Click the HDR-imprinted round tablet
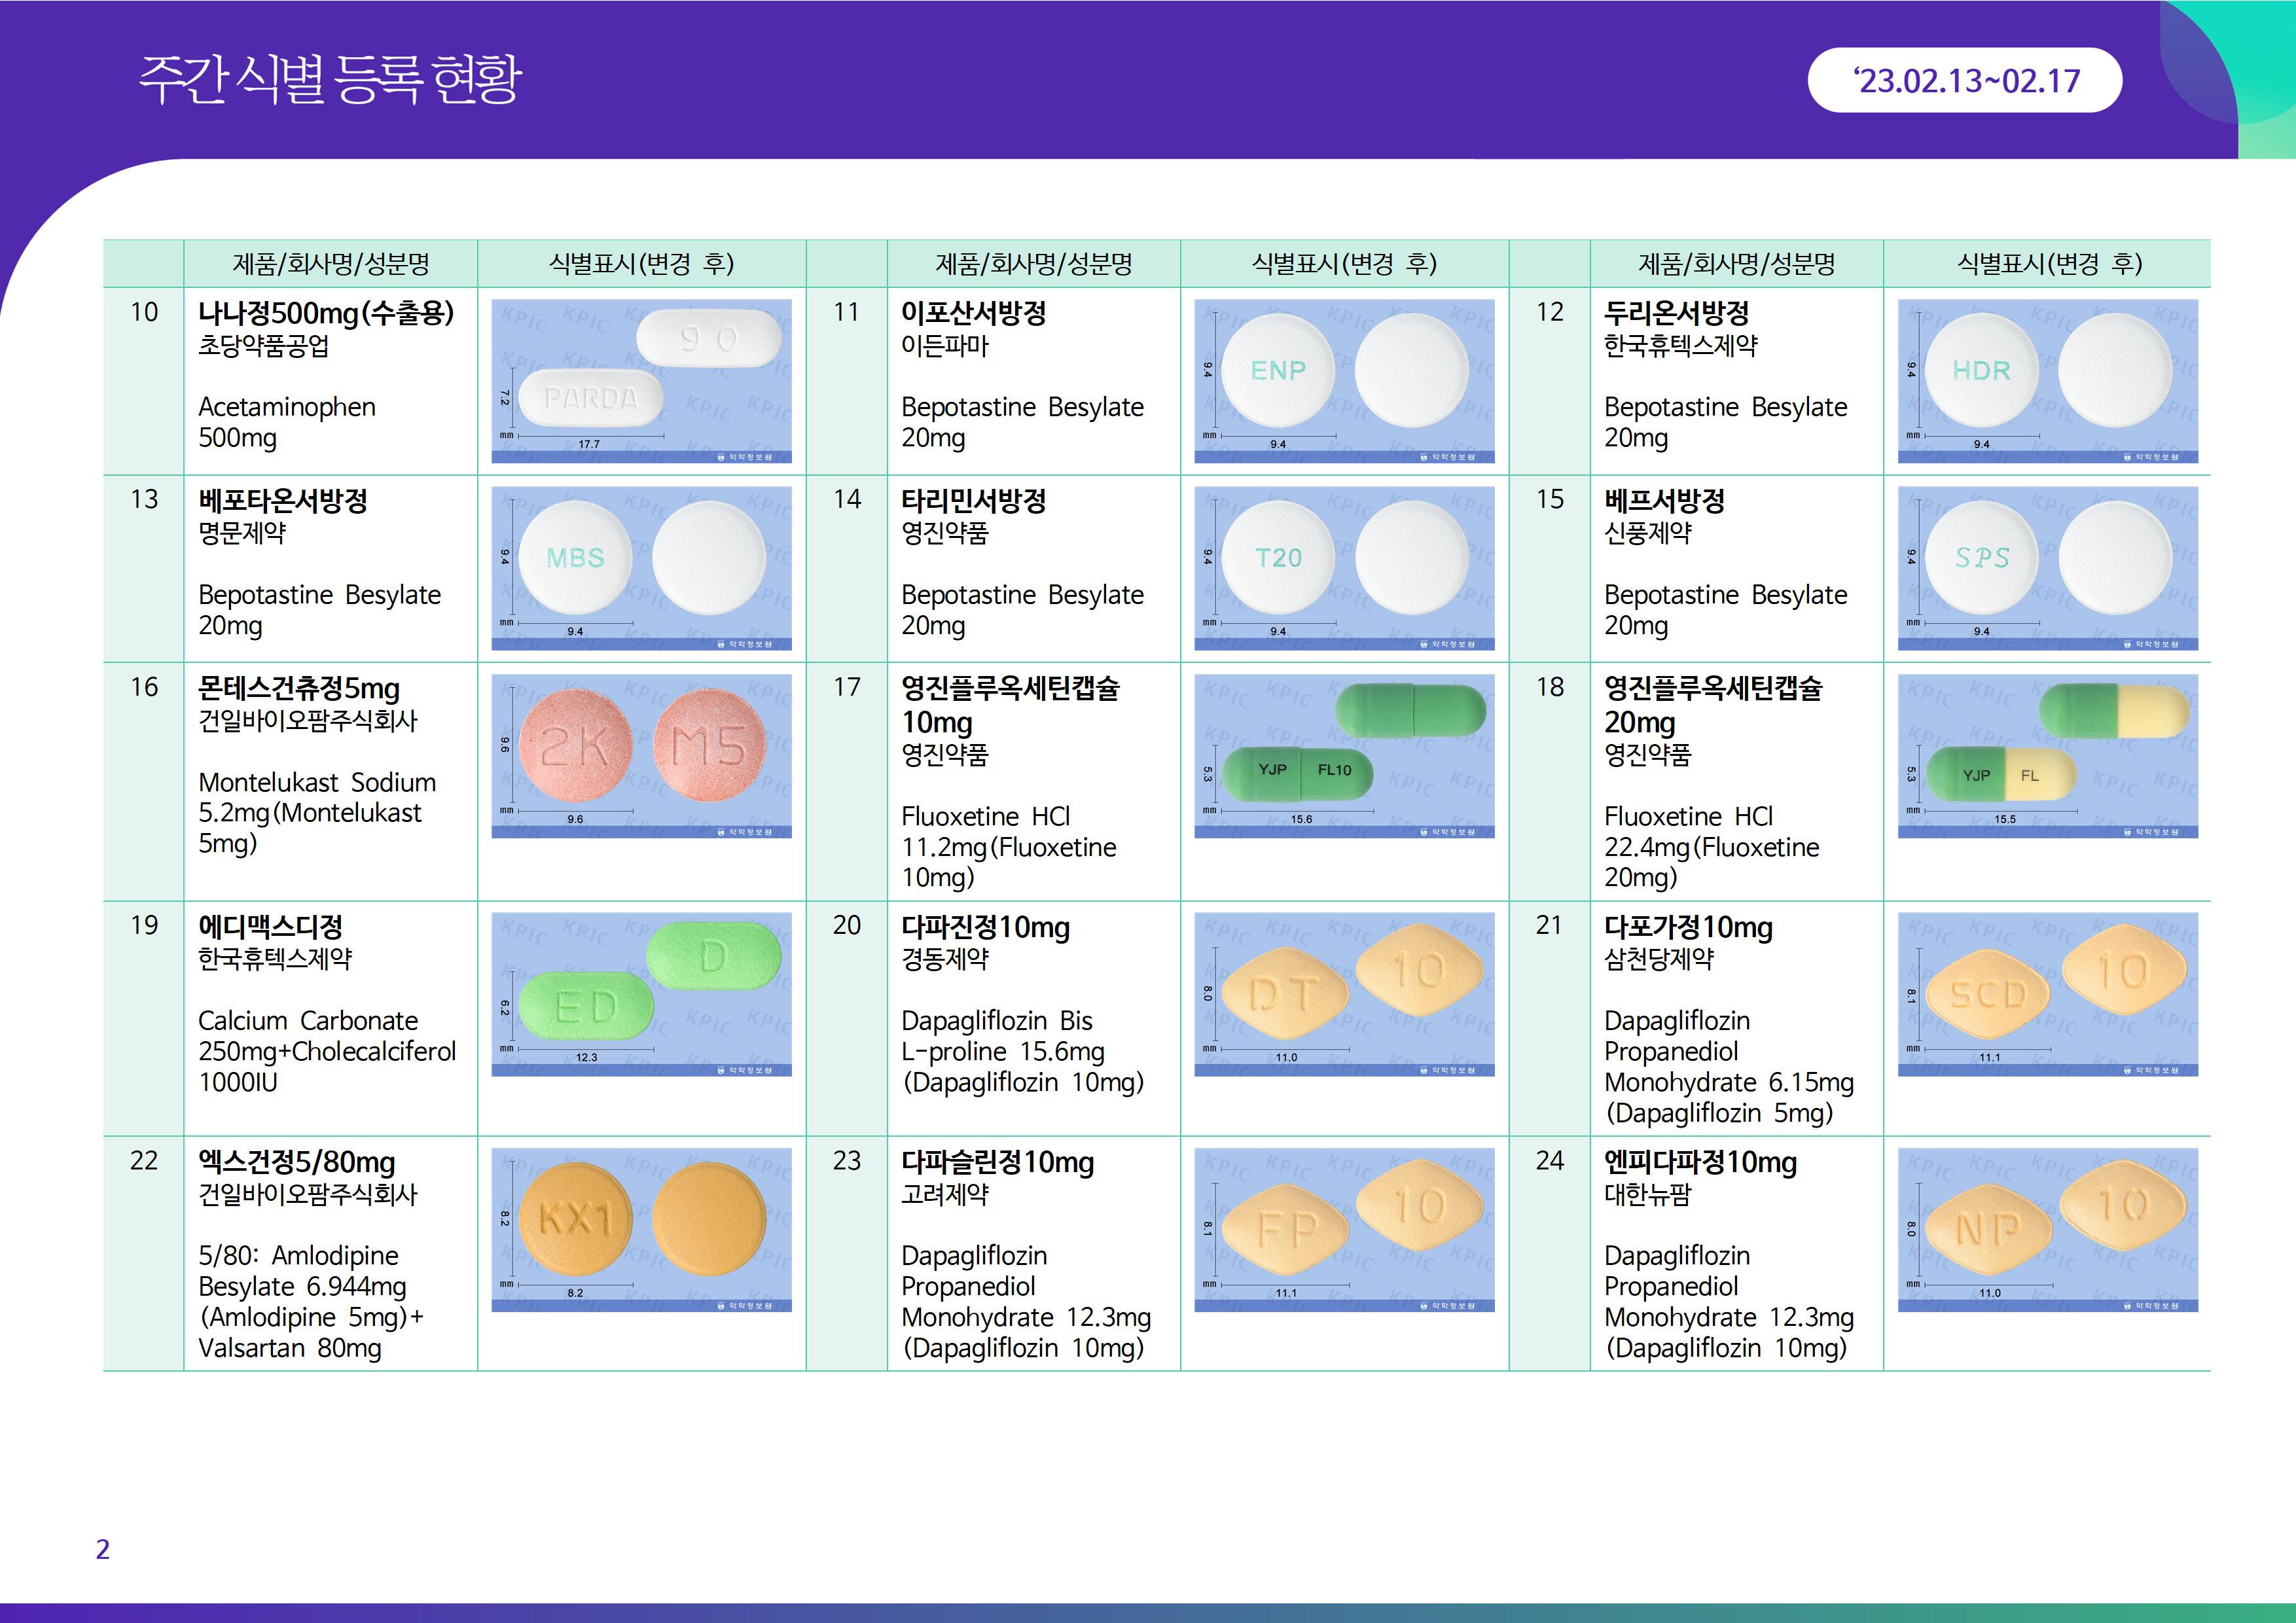 click(1981, 370)
